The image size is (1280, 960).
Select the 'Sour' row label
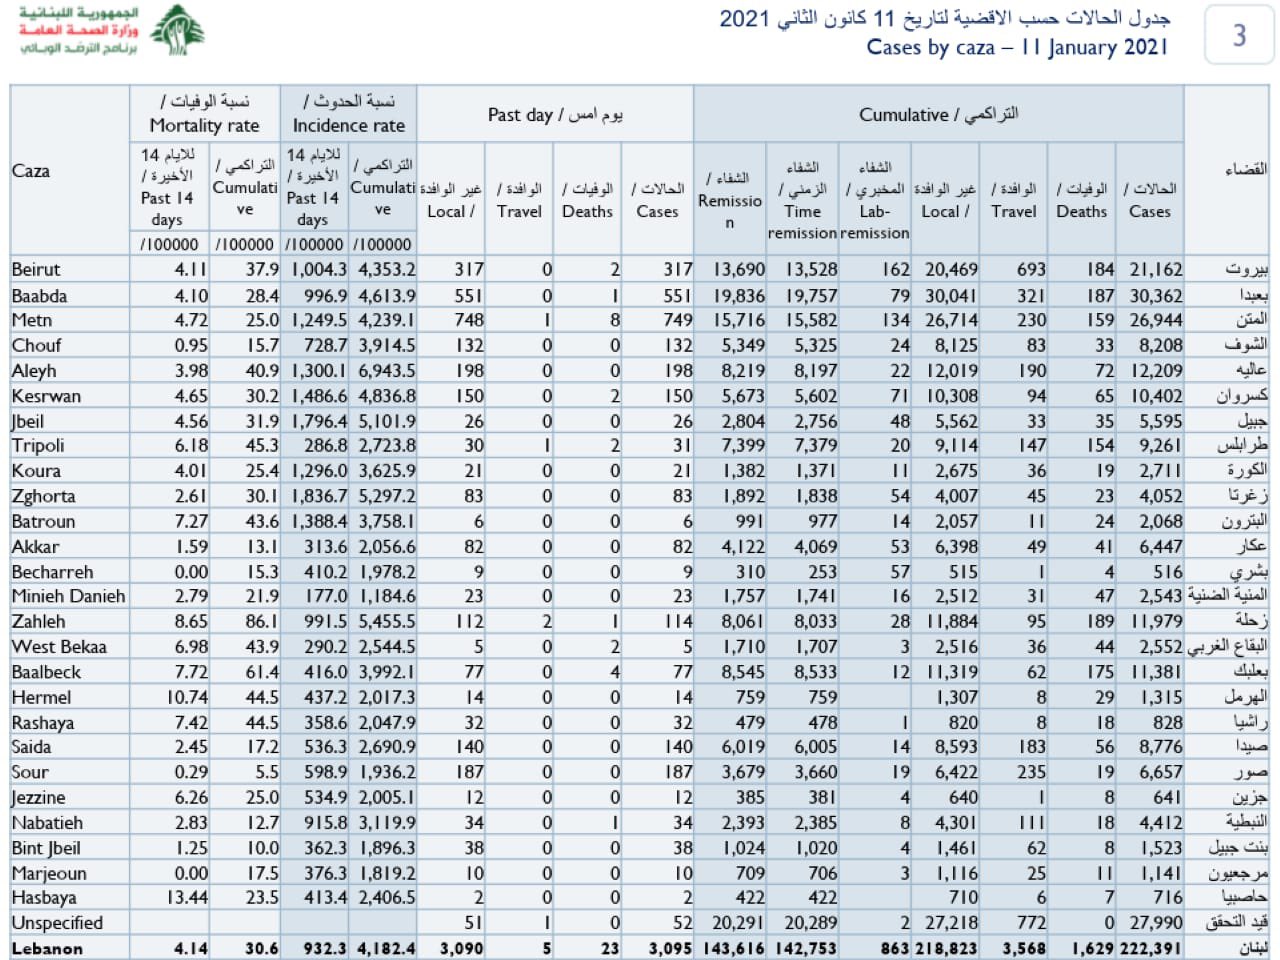[x=30, y=772]
